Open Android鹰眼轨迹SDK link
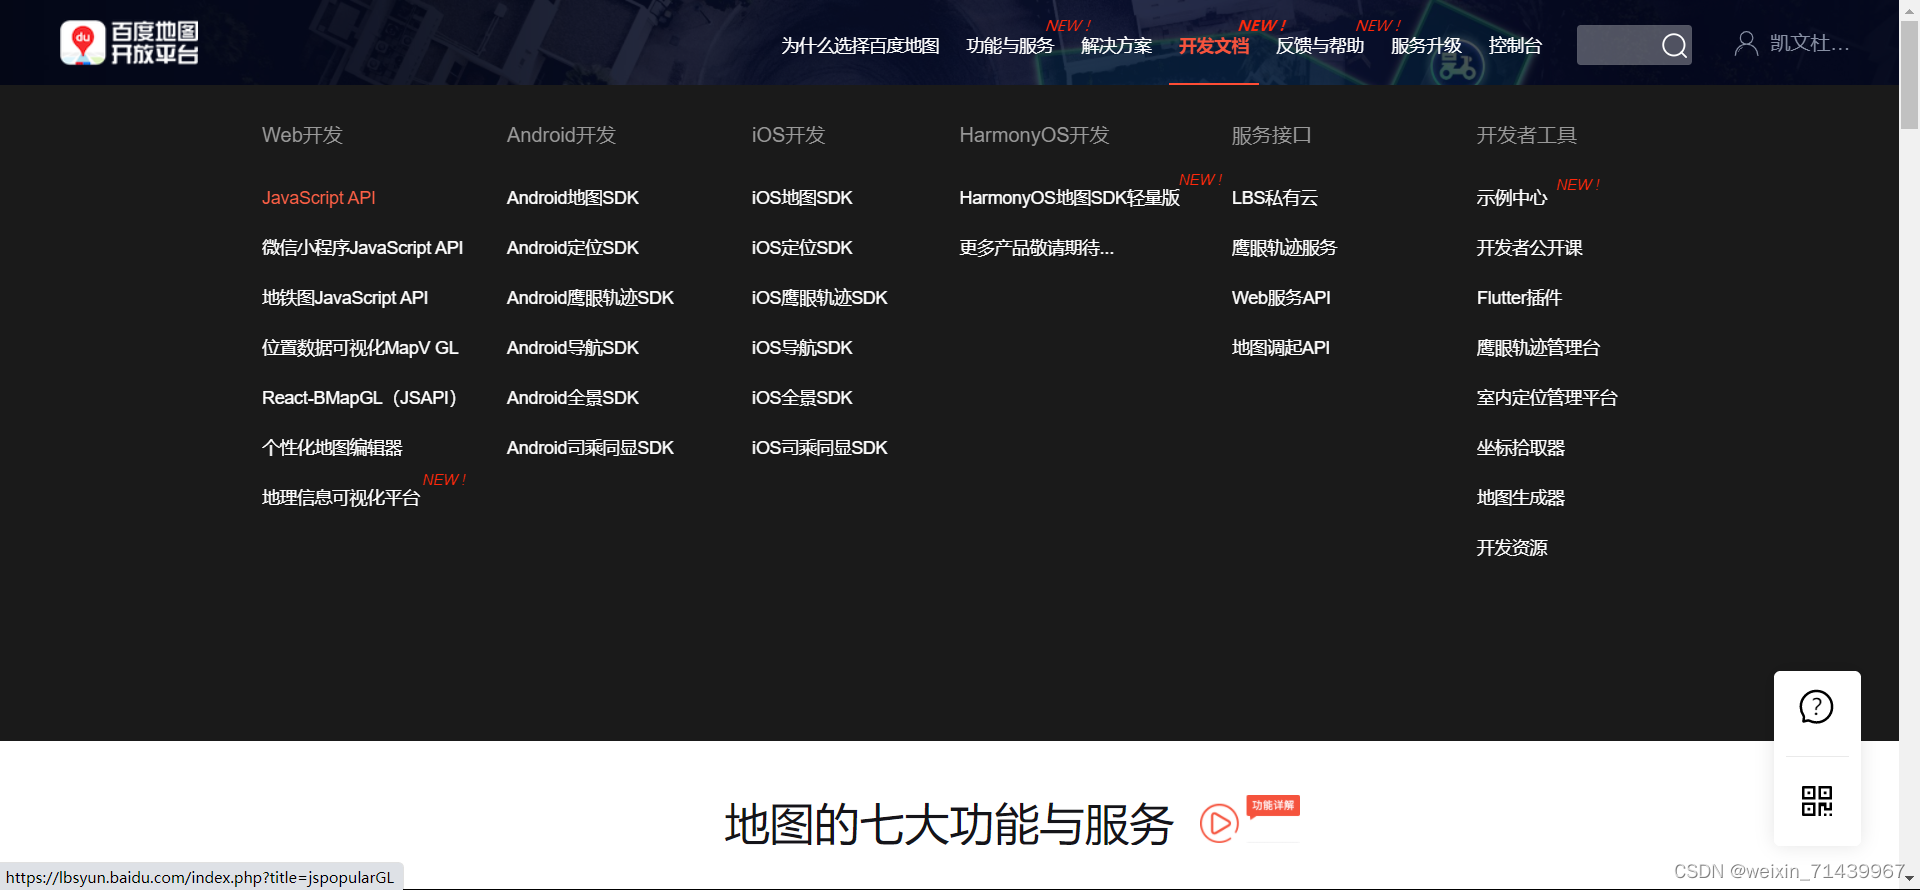Viewport: 1920px width, 890px height. coord(590,298)
